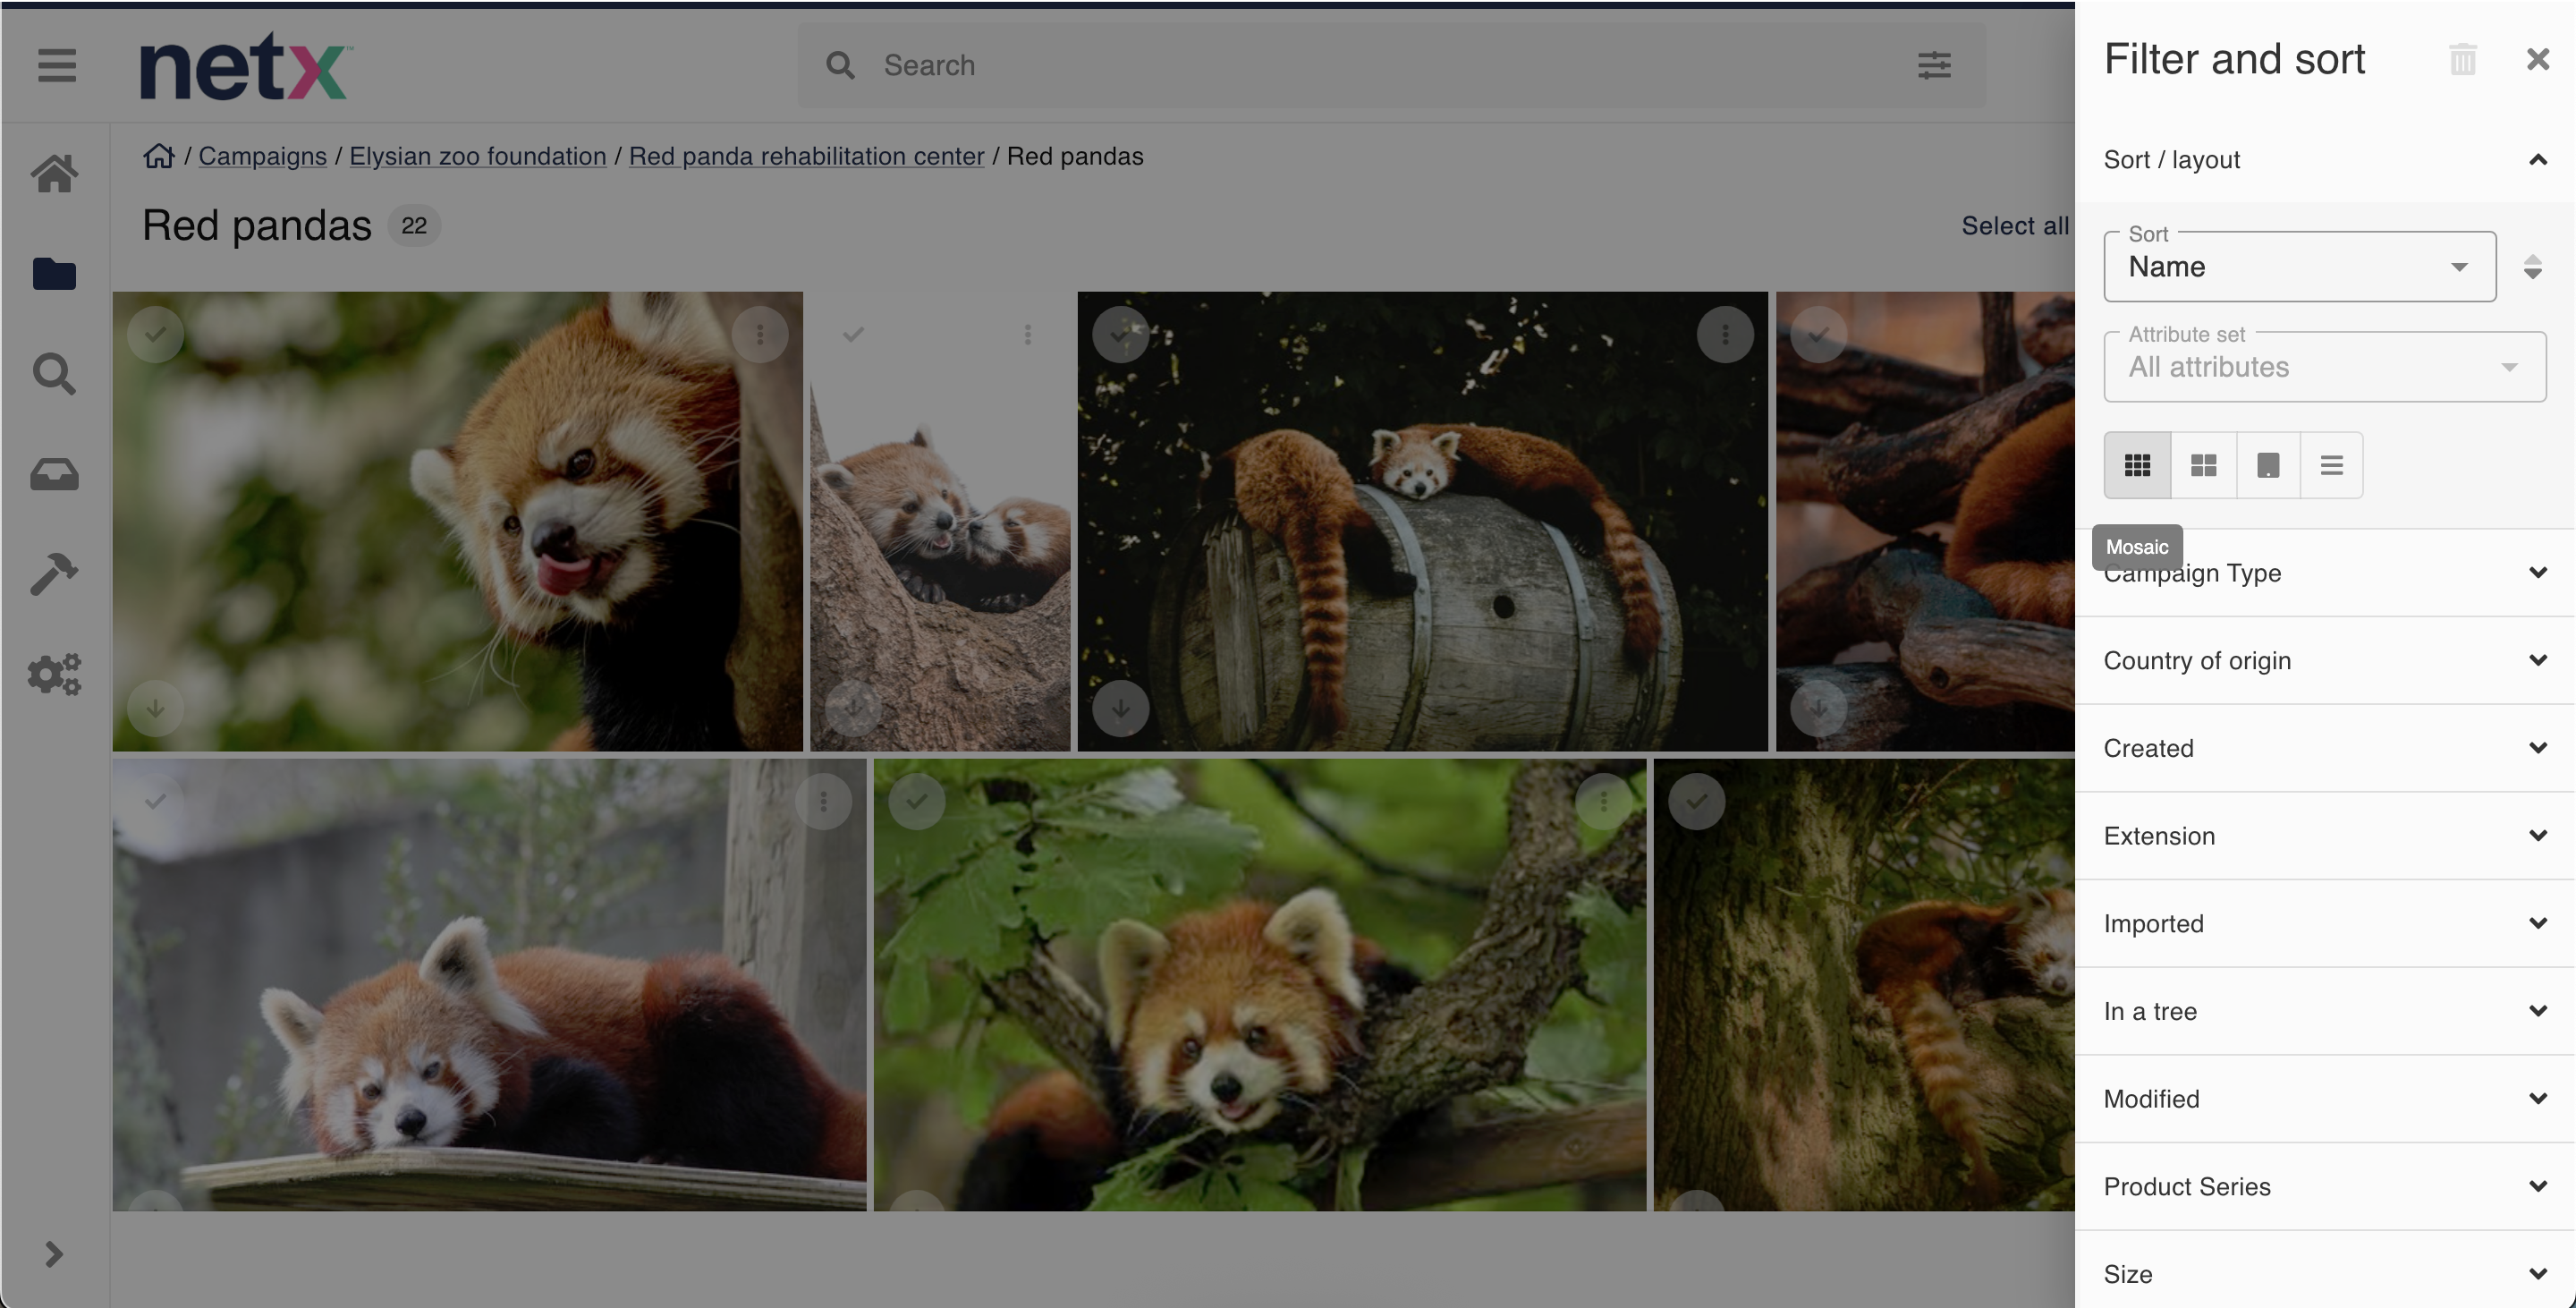Screen dimensions: 2576x1308
Task: Open the tools hammer icon in sidebar
Action: pyautogui.click(x=54, y=573)
